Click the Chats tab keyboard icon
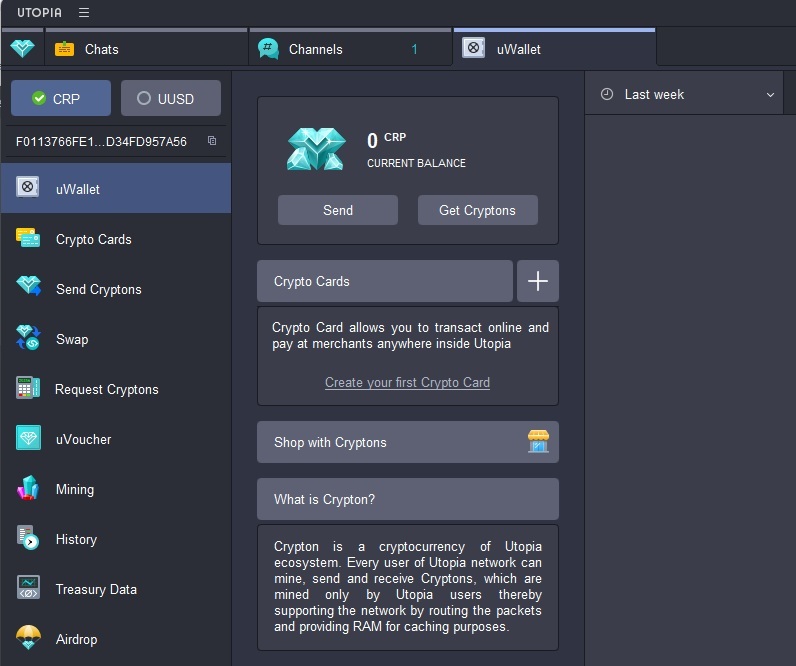The width and height of the screenshot is (796, 666). point(64,49)
